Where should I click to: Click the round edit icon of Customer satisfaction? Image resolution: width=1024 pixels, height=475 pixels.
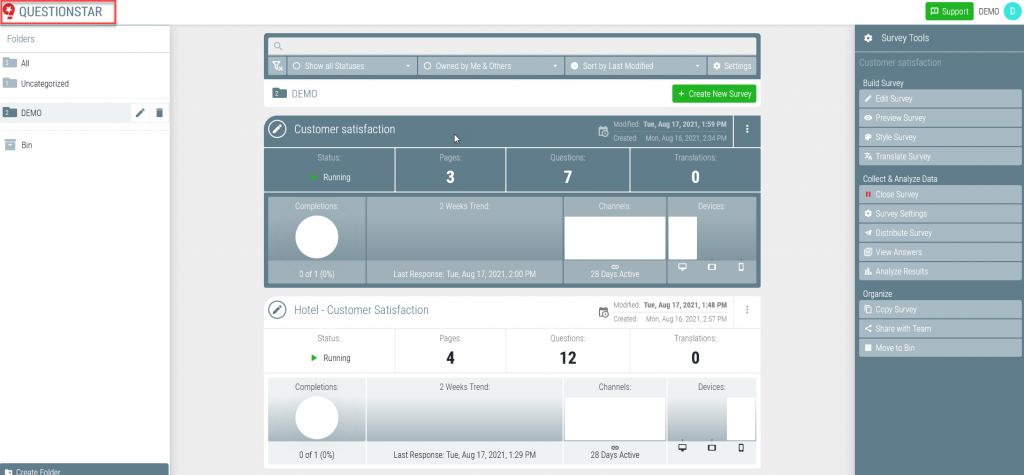pos(278,130)
